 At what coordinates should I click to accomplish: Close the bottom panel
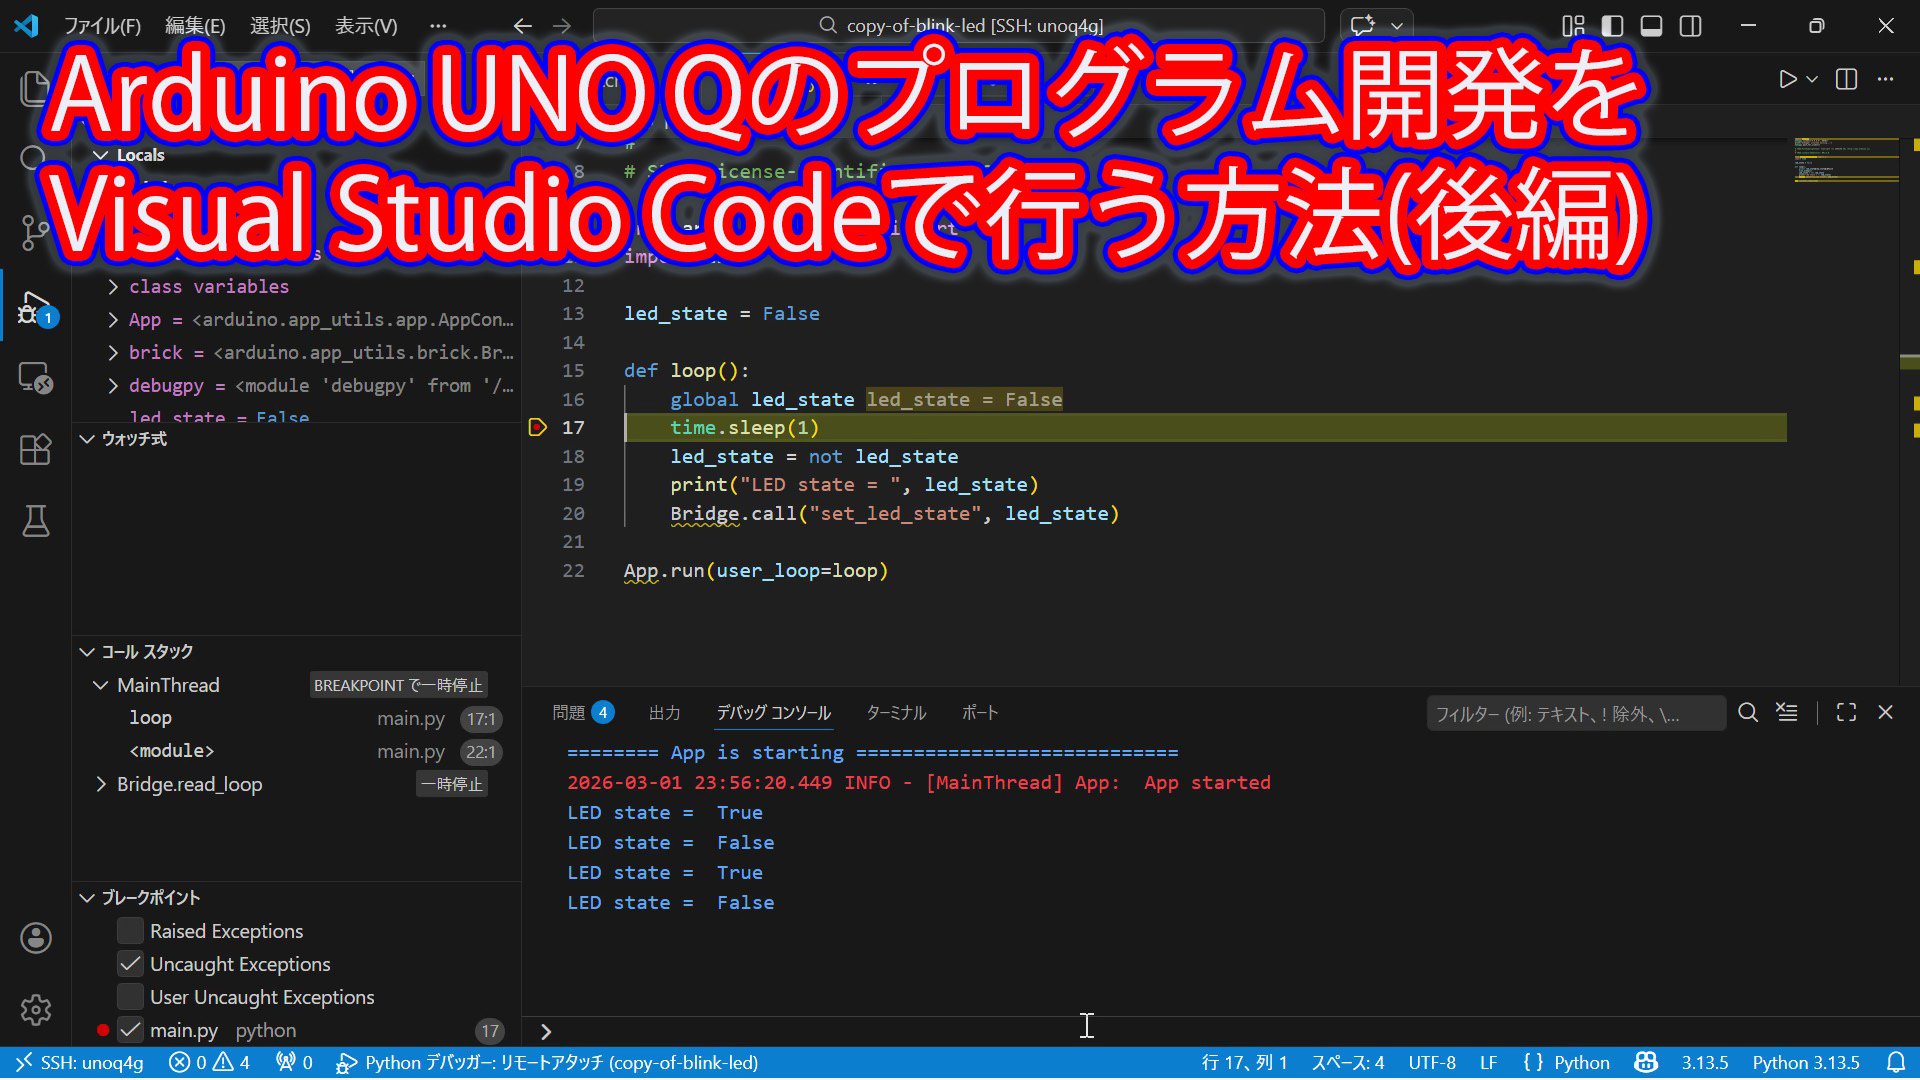1885,712
